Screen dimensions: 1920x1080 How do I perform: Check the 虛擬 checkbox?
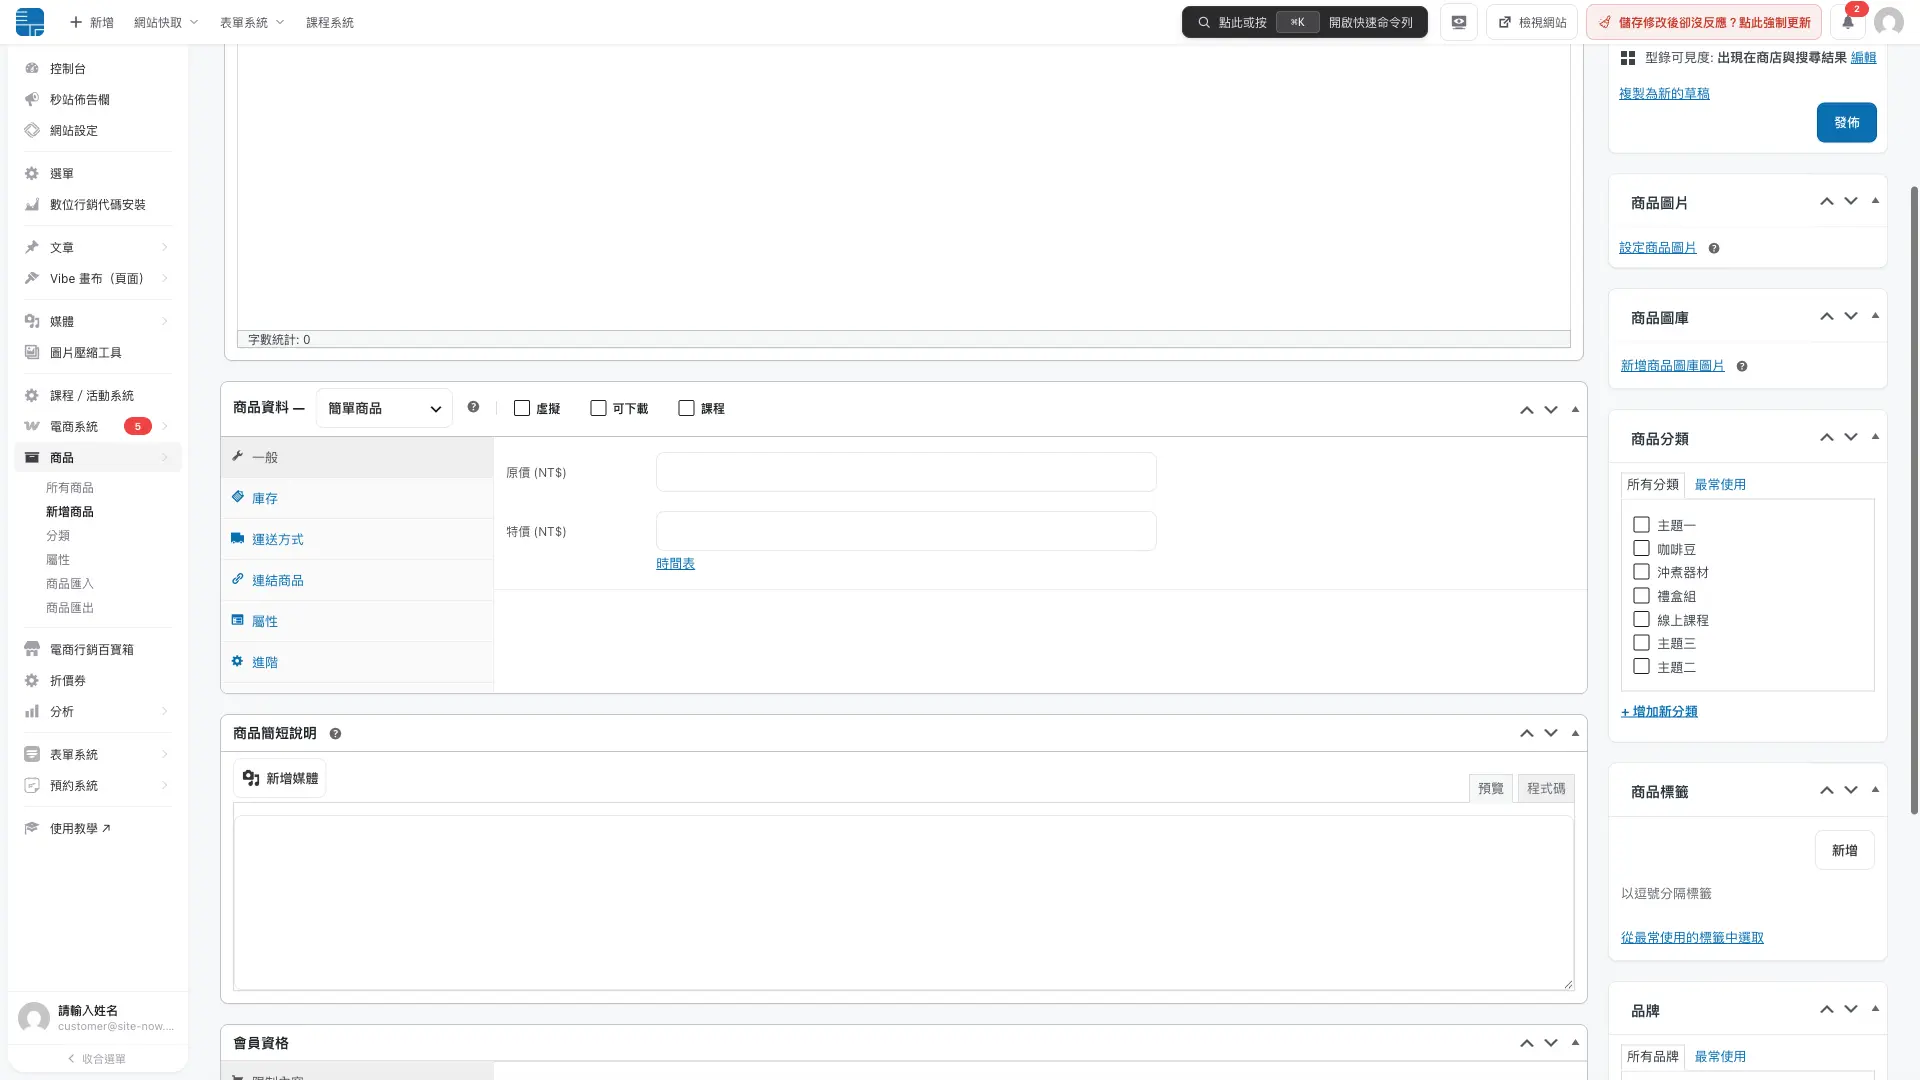point(521,408)
